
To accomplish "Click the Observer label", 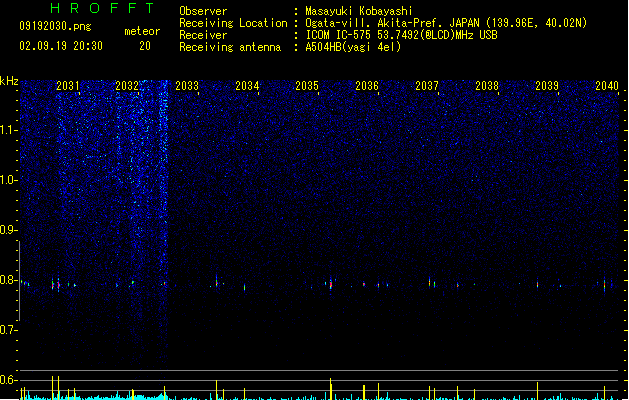I will pyautogui.click(x=203, y=11).
